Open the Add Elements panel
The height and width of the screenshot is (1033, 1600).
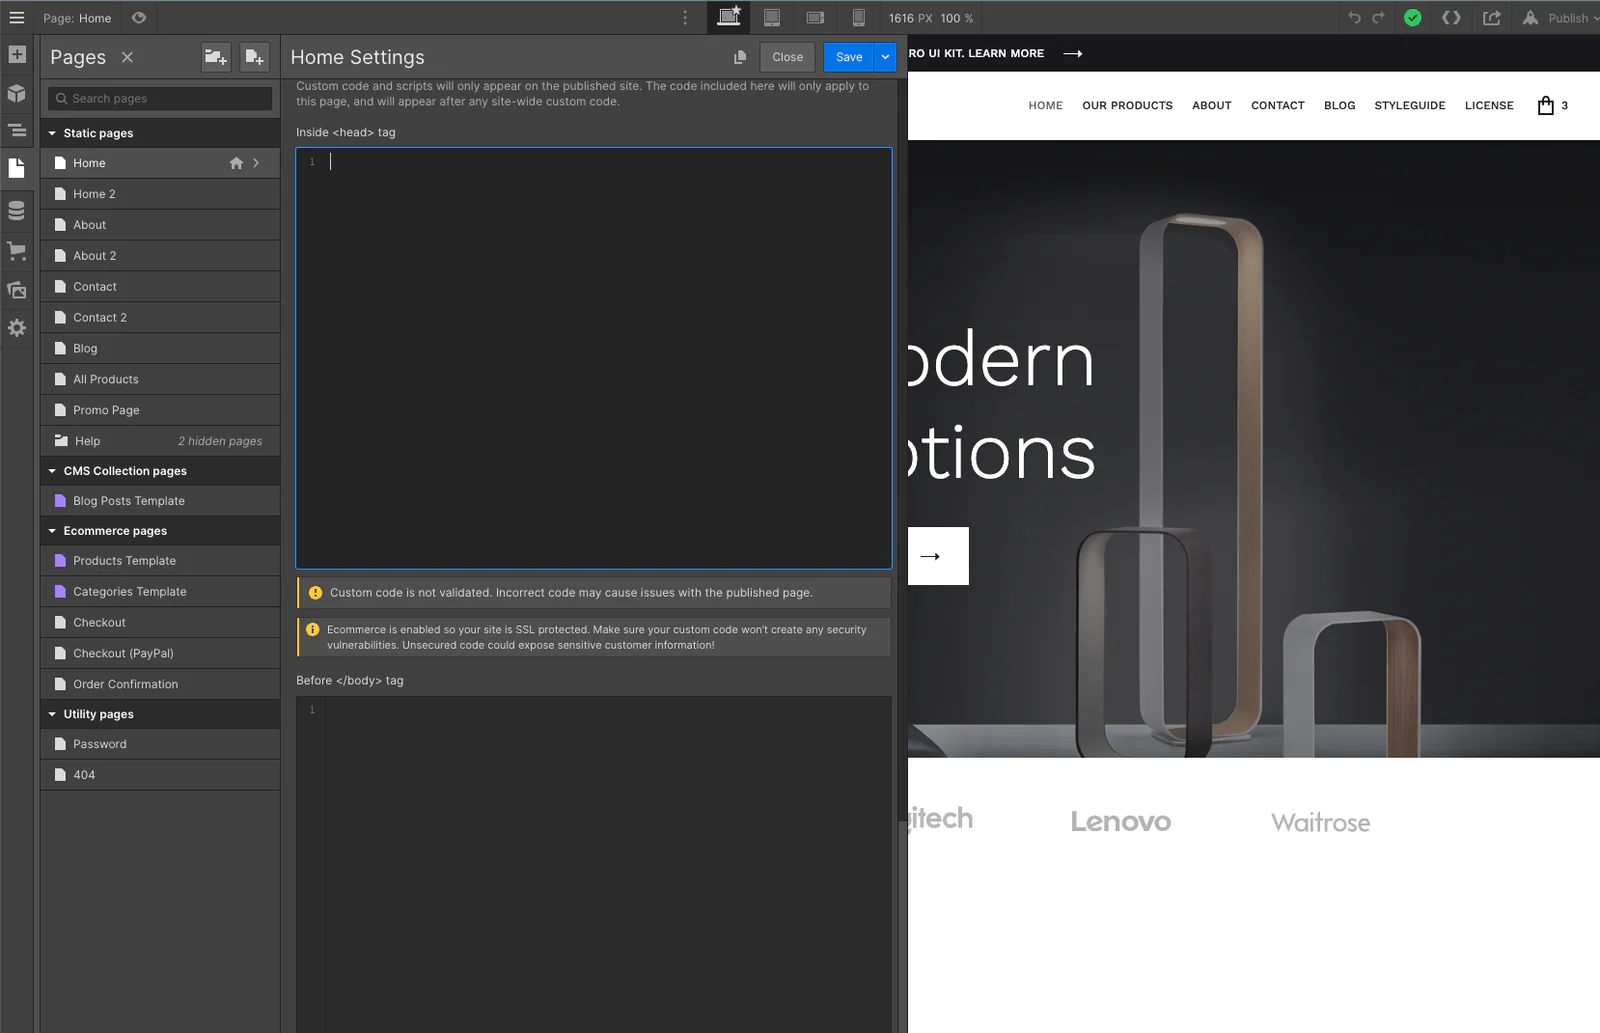(x=17, y=55)
